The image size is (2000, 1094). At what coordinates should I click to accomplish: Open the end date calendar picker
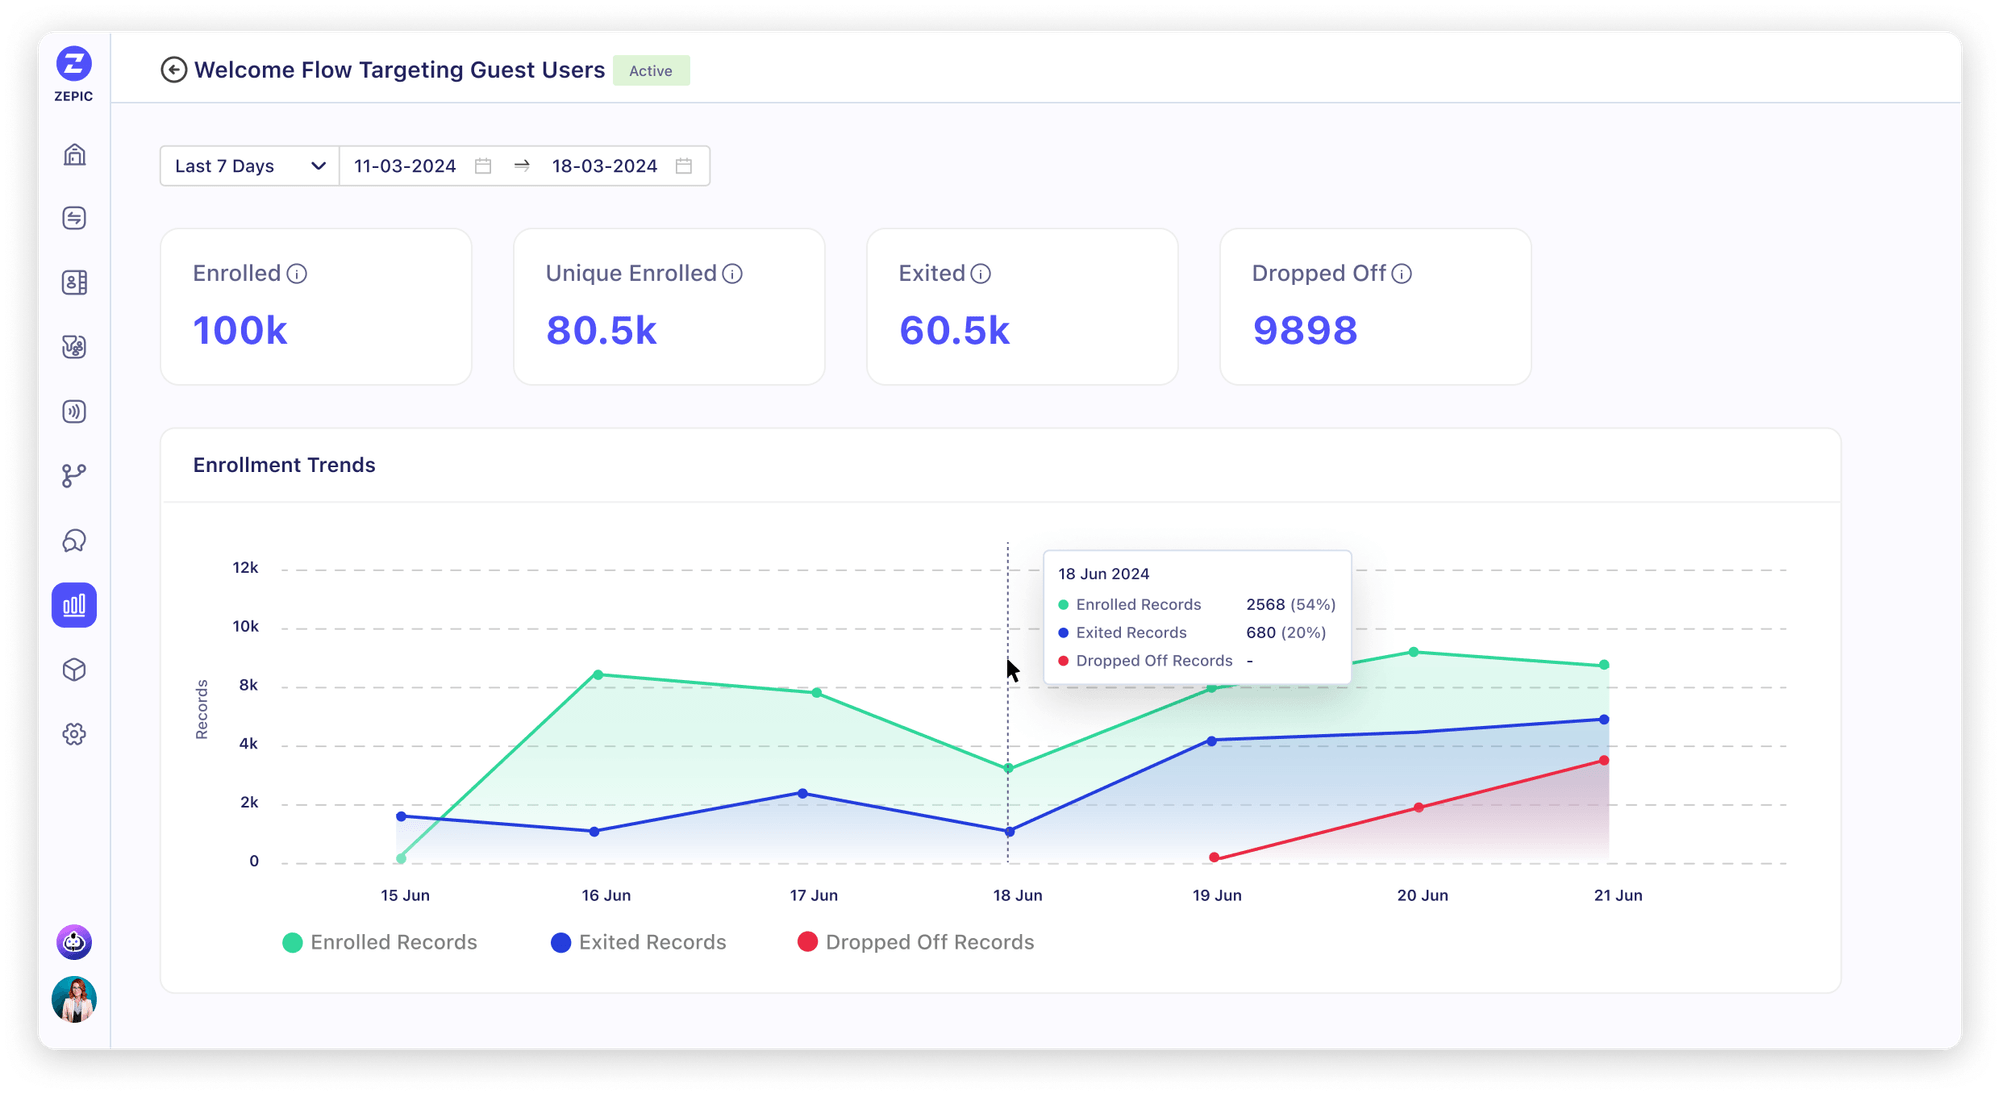point(684,165)
